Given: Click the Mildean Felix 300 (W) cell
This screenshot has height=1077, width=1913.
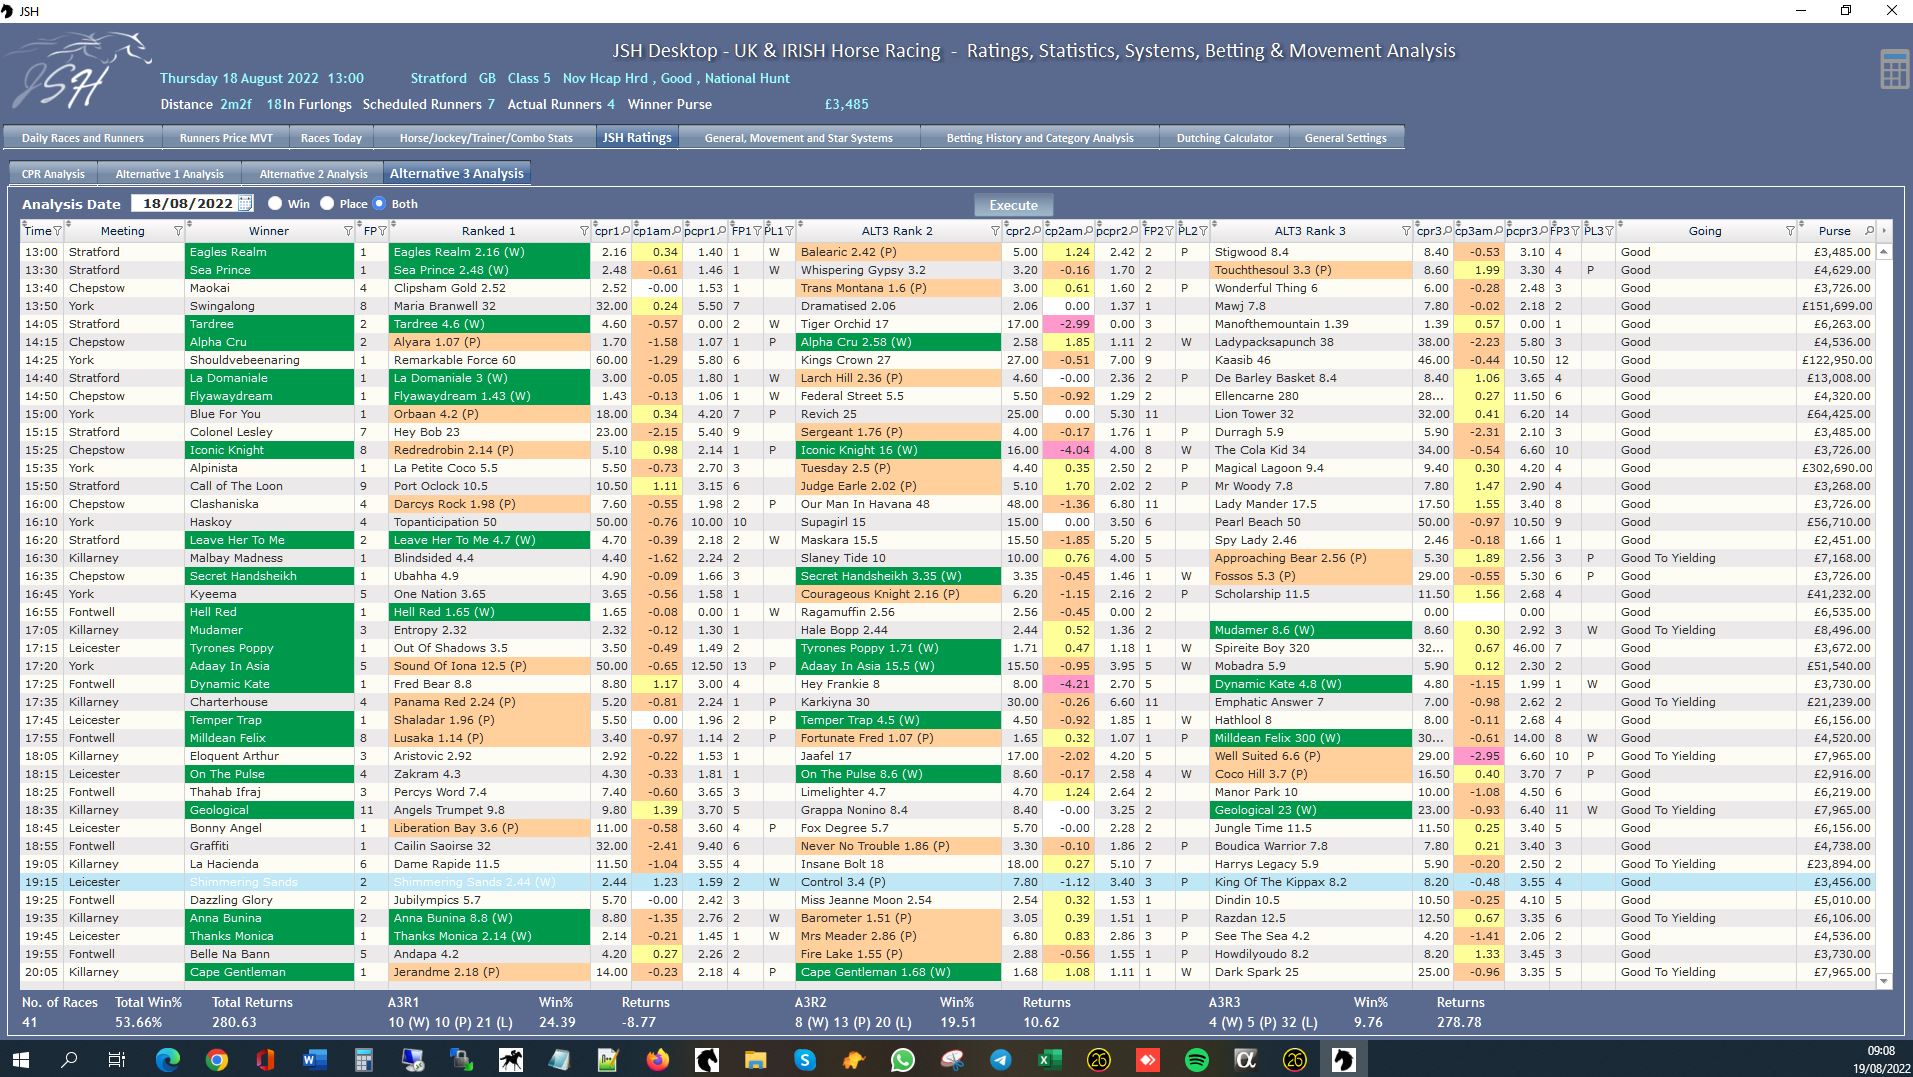Looking at the screenshot, I should point(1311,738).
